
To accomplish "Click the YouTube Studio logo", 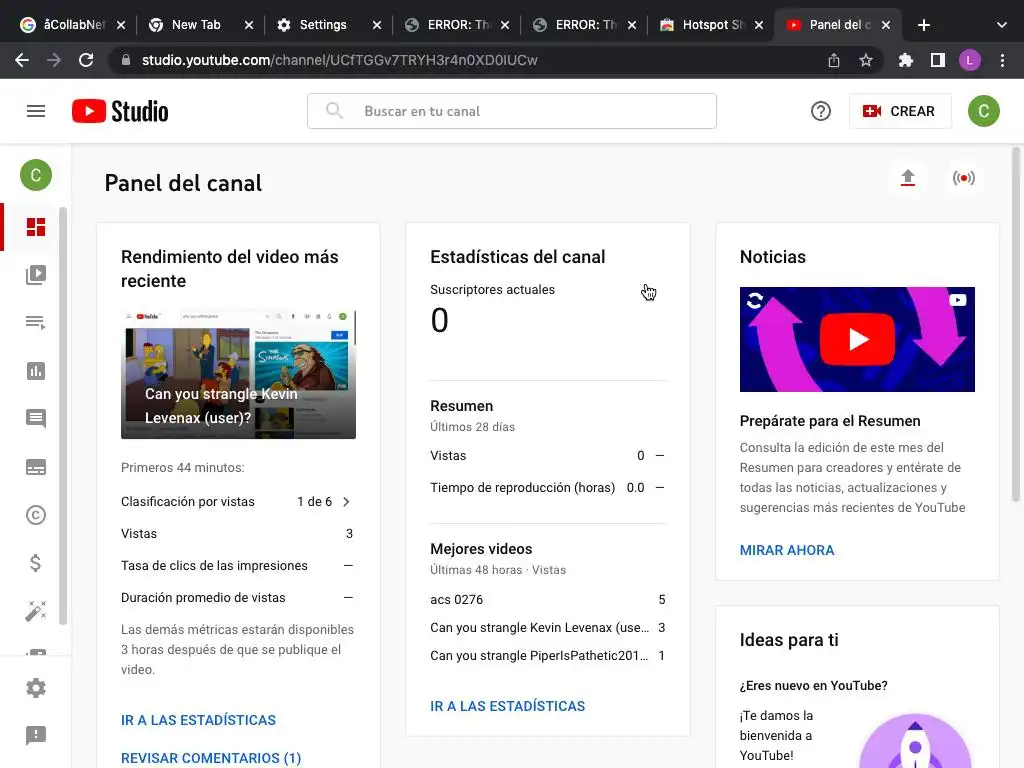I will click(x=120, y=112).
